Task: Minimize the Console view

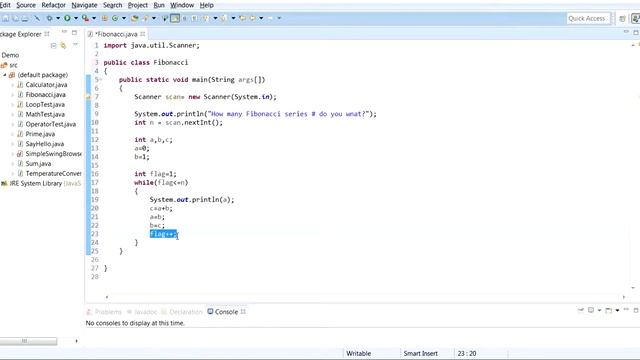Action: tap(626, 310)
